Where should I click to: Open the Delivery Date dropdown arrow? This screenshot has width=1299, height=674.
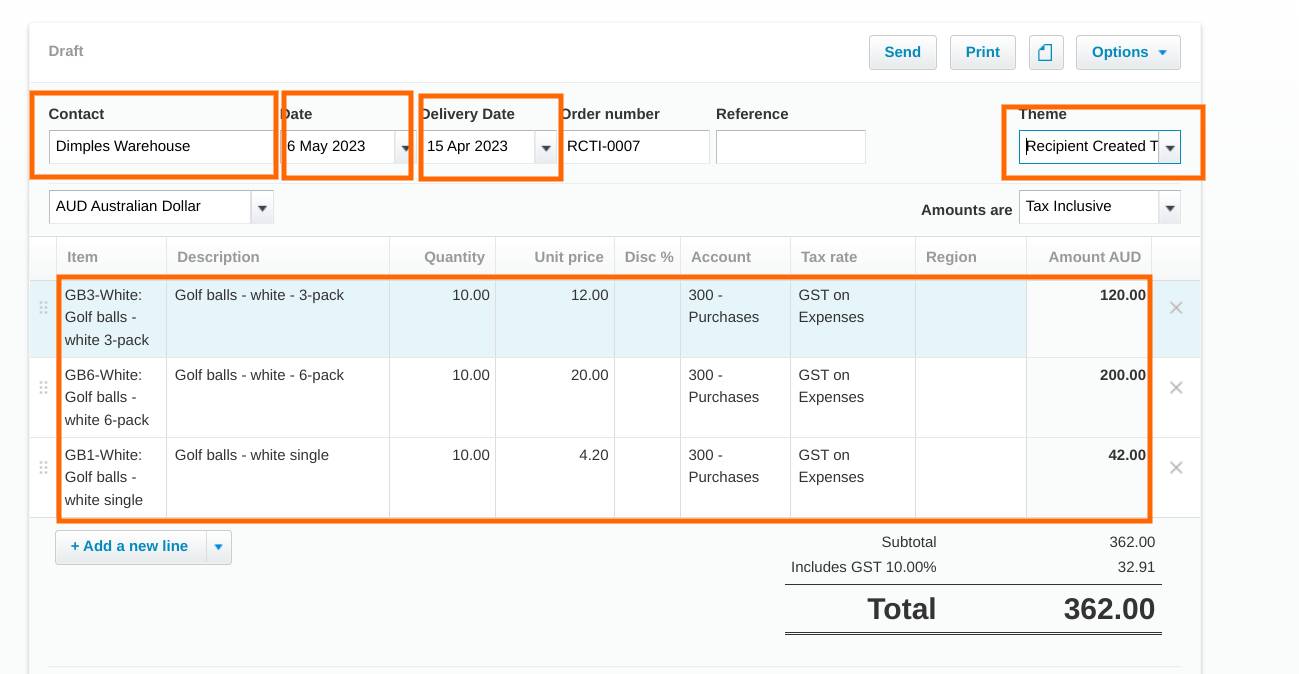tap(546, 146)
